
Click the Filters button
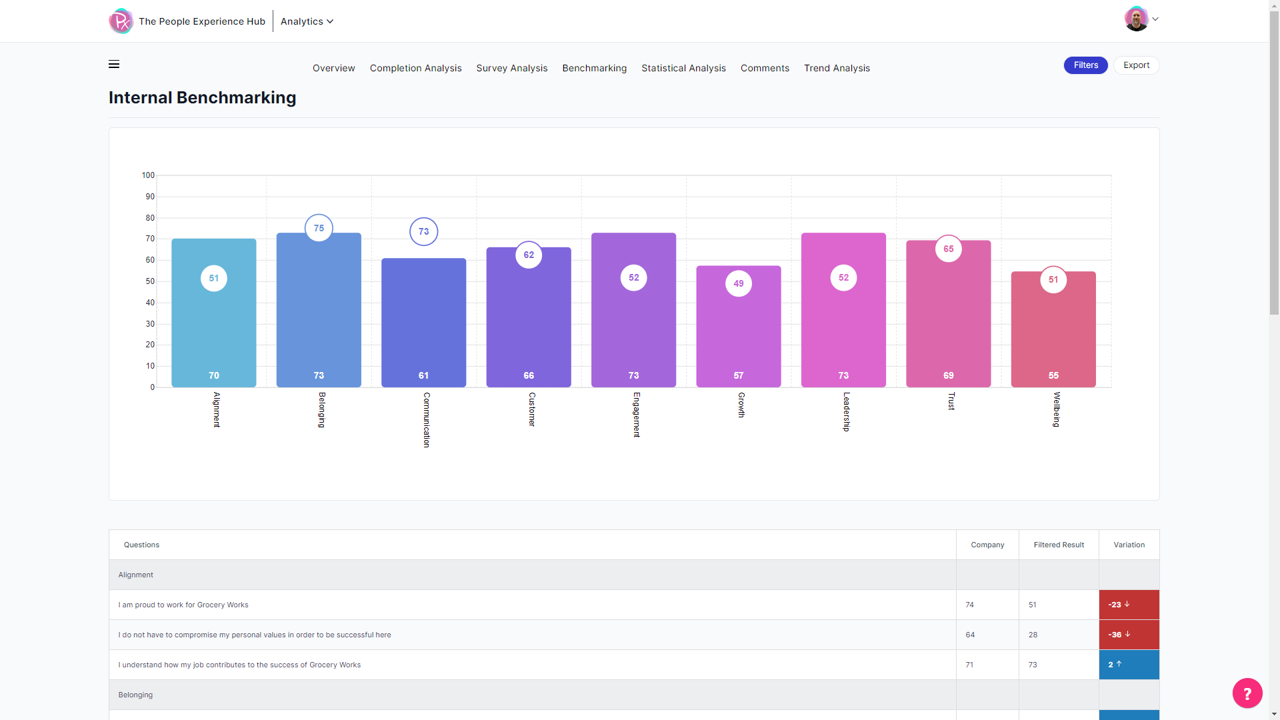click(x=1085, y=64)
